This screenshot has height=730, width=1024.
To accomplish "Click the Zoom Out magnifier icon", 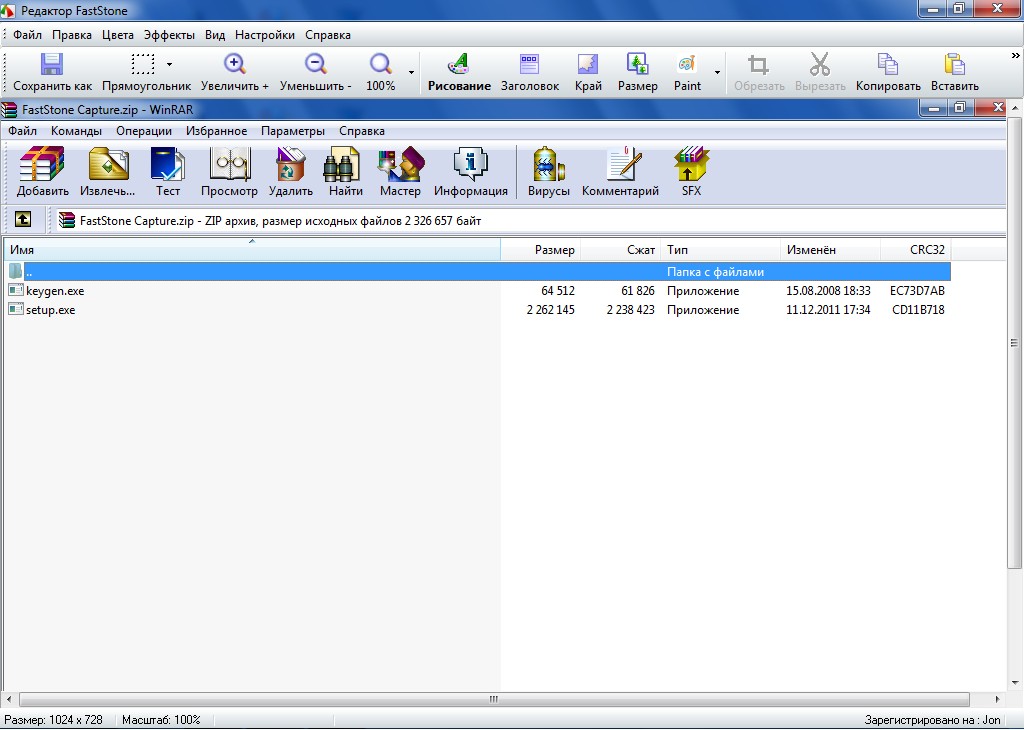I will [315, 65].
